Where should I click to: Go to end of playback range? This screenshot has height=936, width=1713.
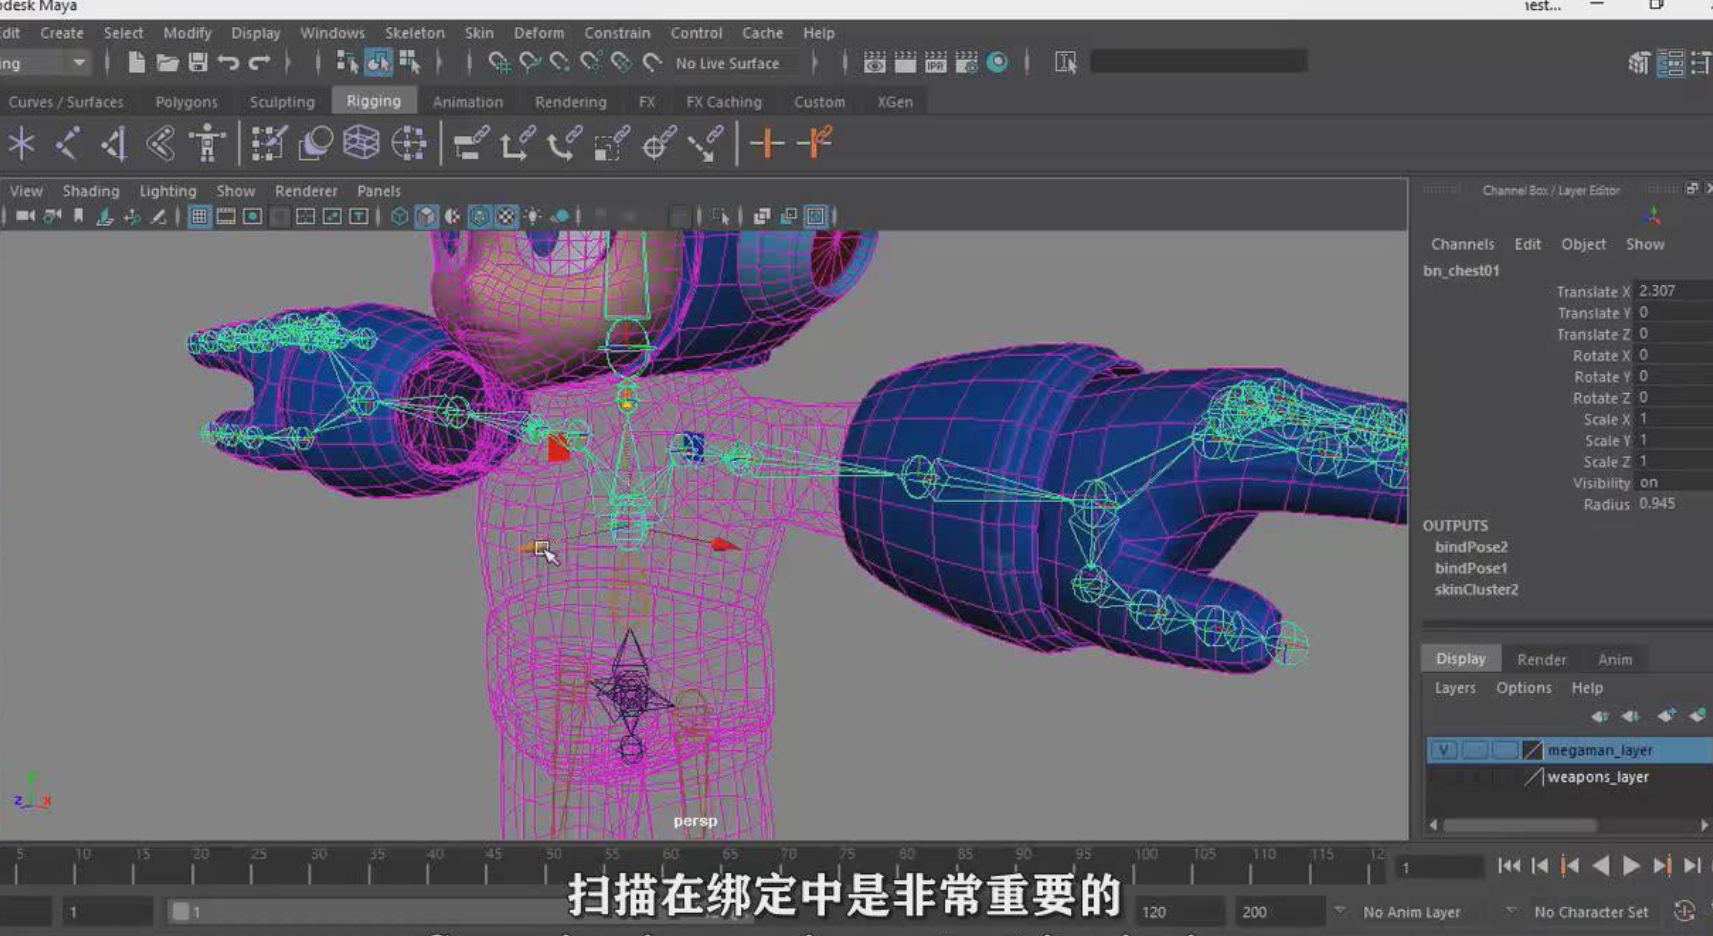1693,866
